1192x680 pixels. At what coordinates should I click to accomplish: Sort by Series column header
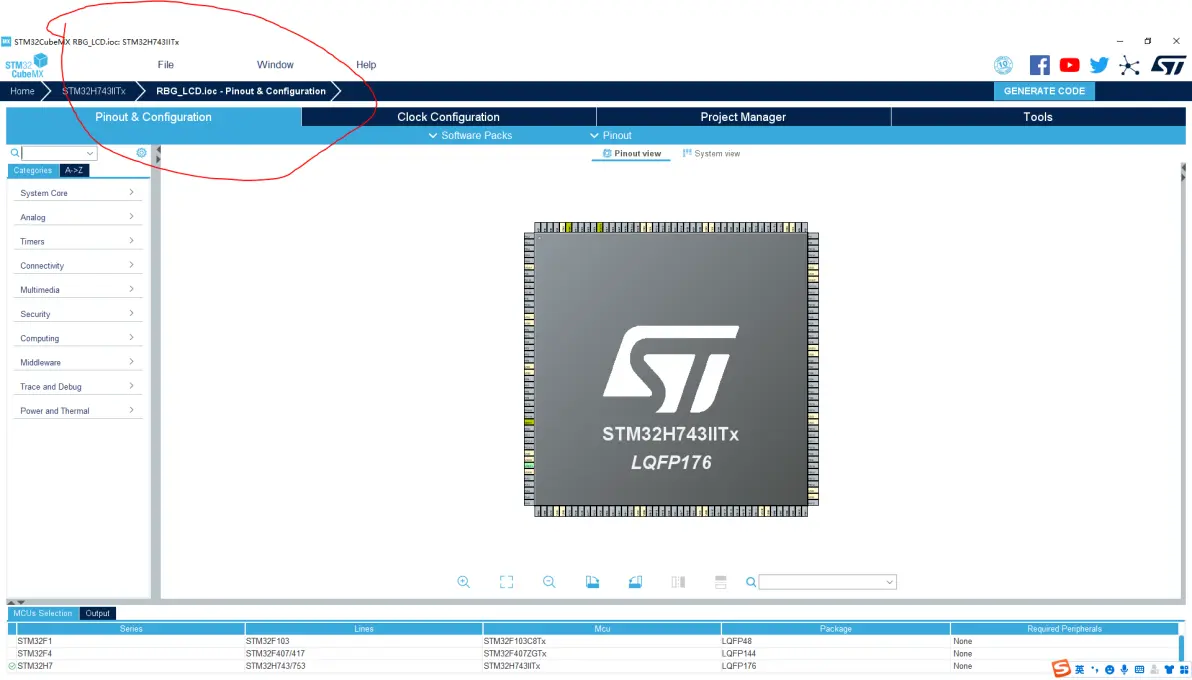[x=131, y=629]
